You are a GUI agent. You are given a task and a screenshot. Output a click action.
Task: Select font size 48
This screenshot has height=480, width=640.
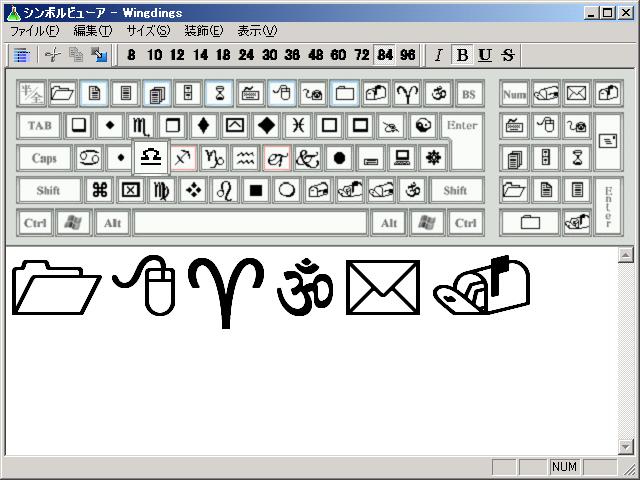click(316, 55)
